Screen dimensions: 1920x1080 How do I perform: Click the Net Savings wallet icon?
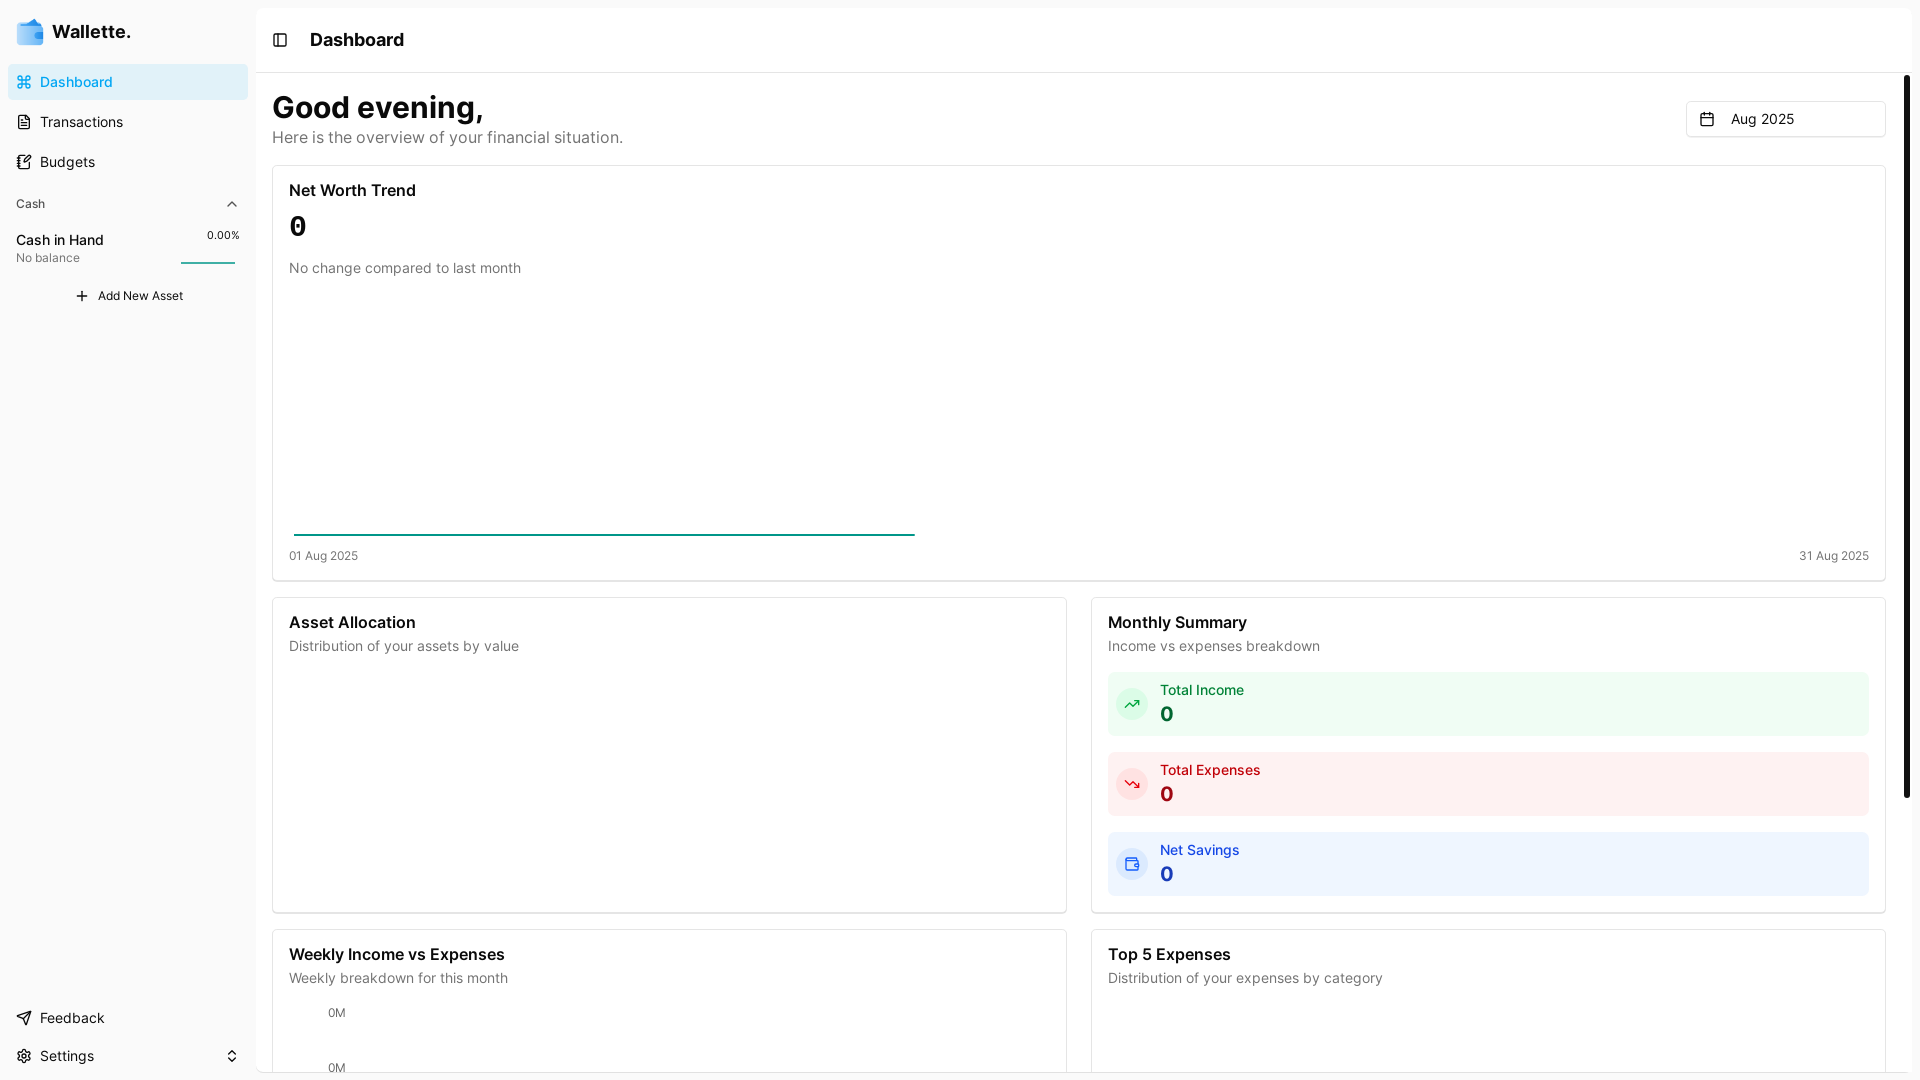[1132, 864]
